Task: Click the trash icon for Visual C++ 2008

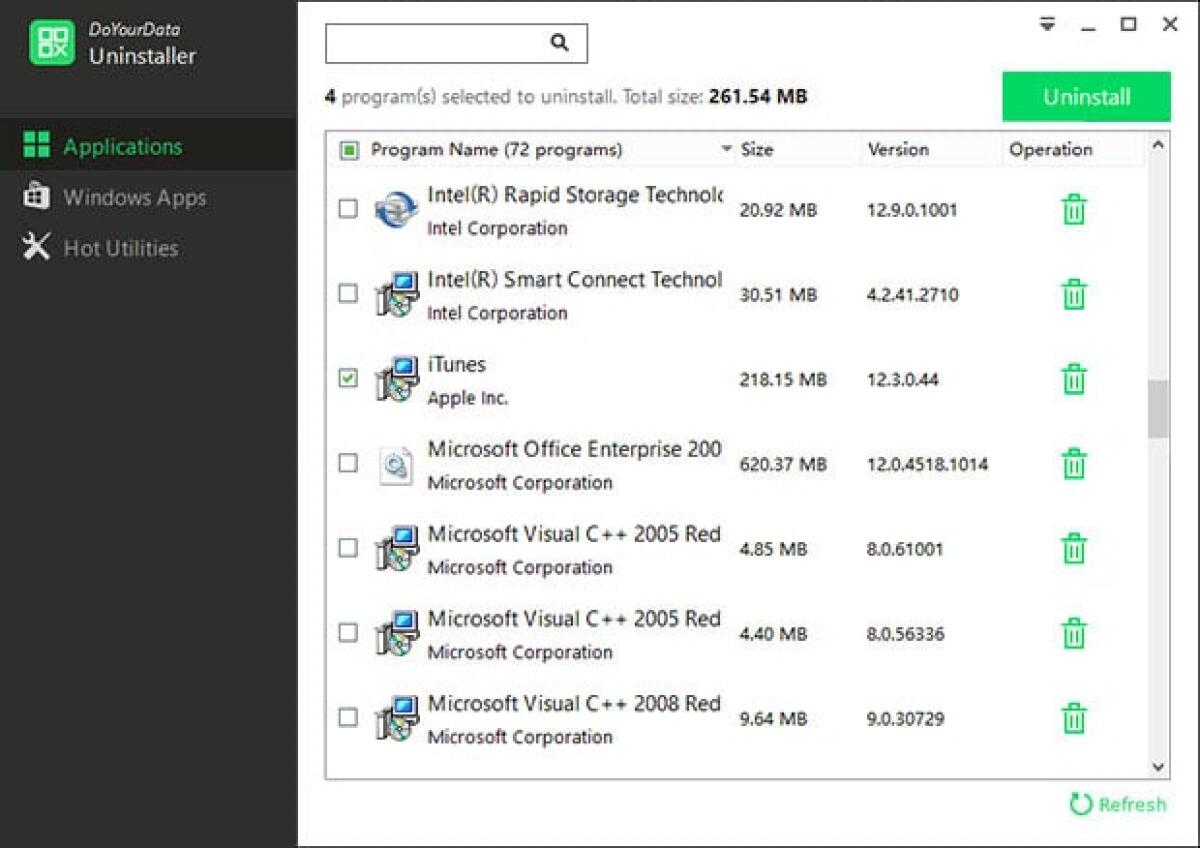Action: 1073,718
